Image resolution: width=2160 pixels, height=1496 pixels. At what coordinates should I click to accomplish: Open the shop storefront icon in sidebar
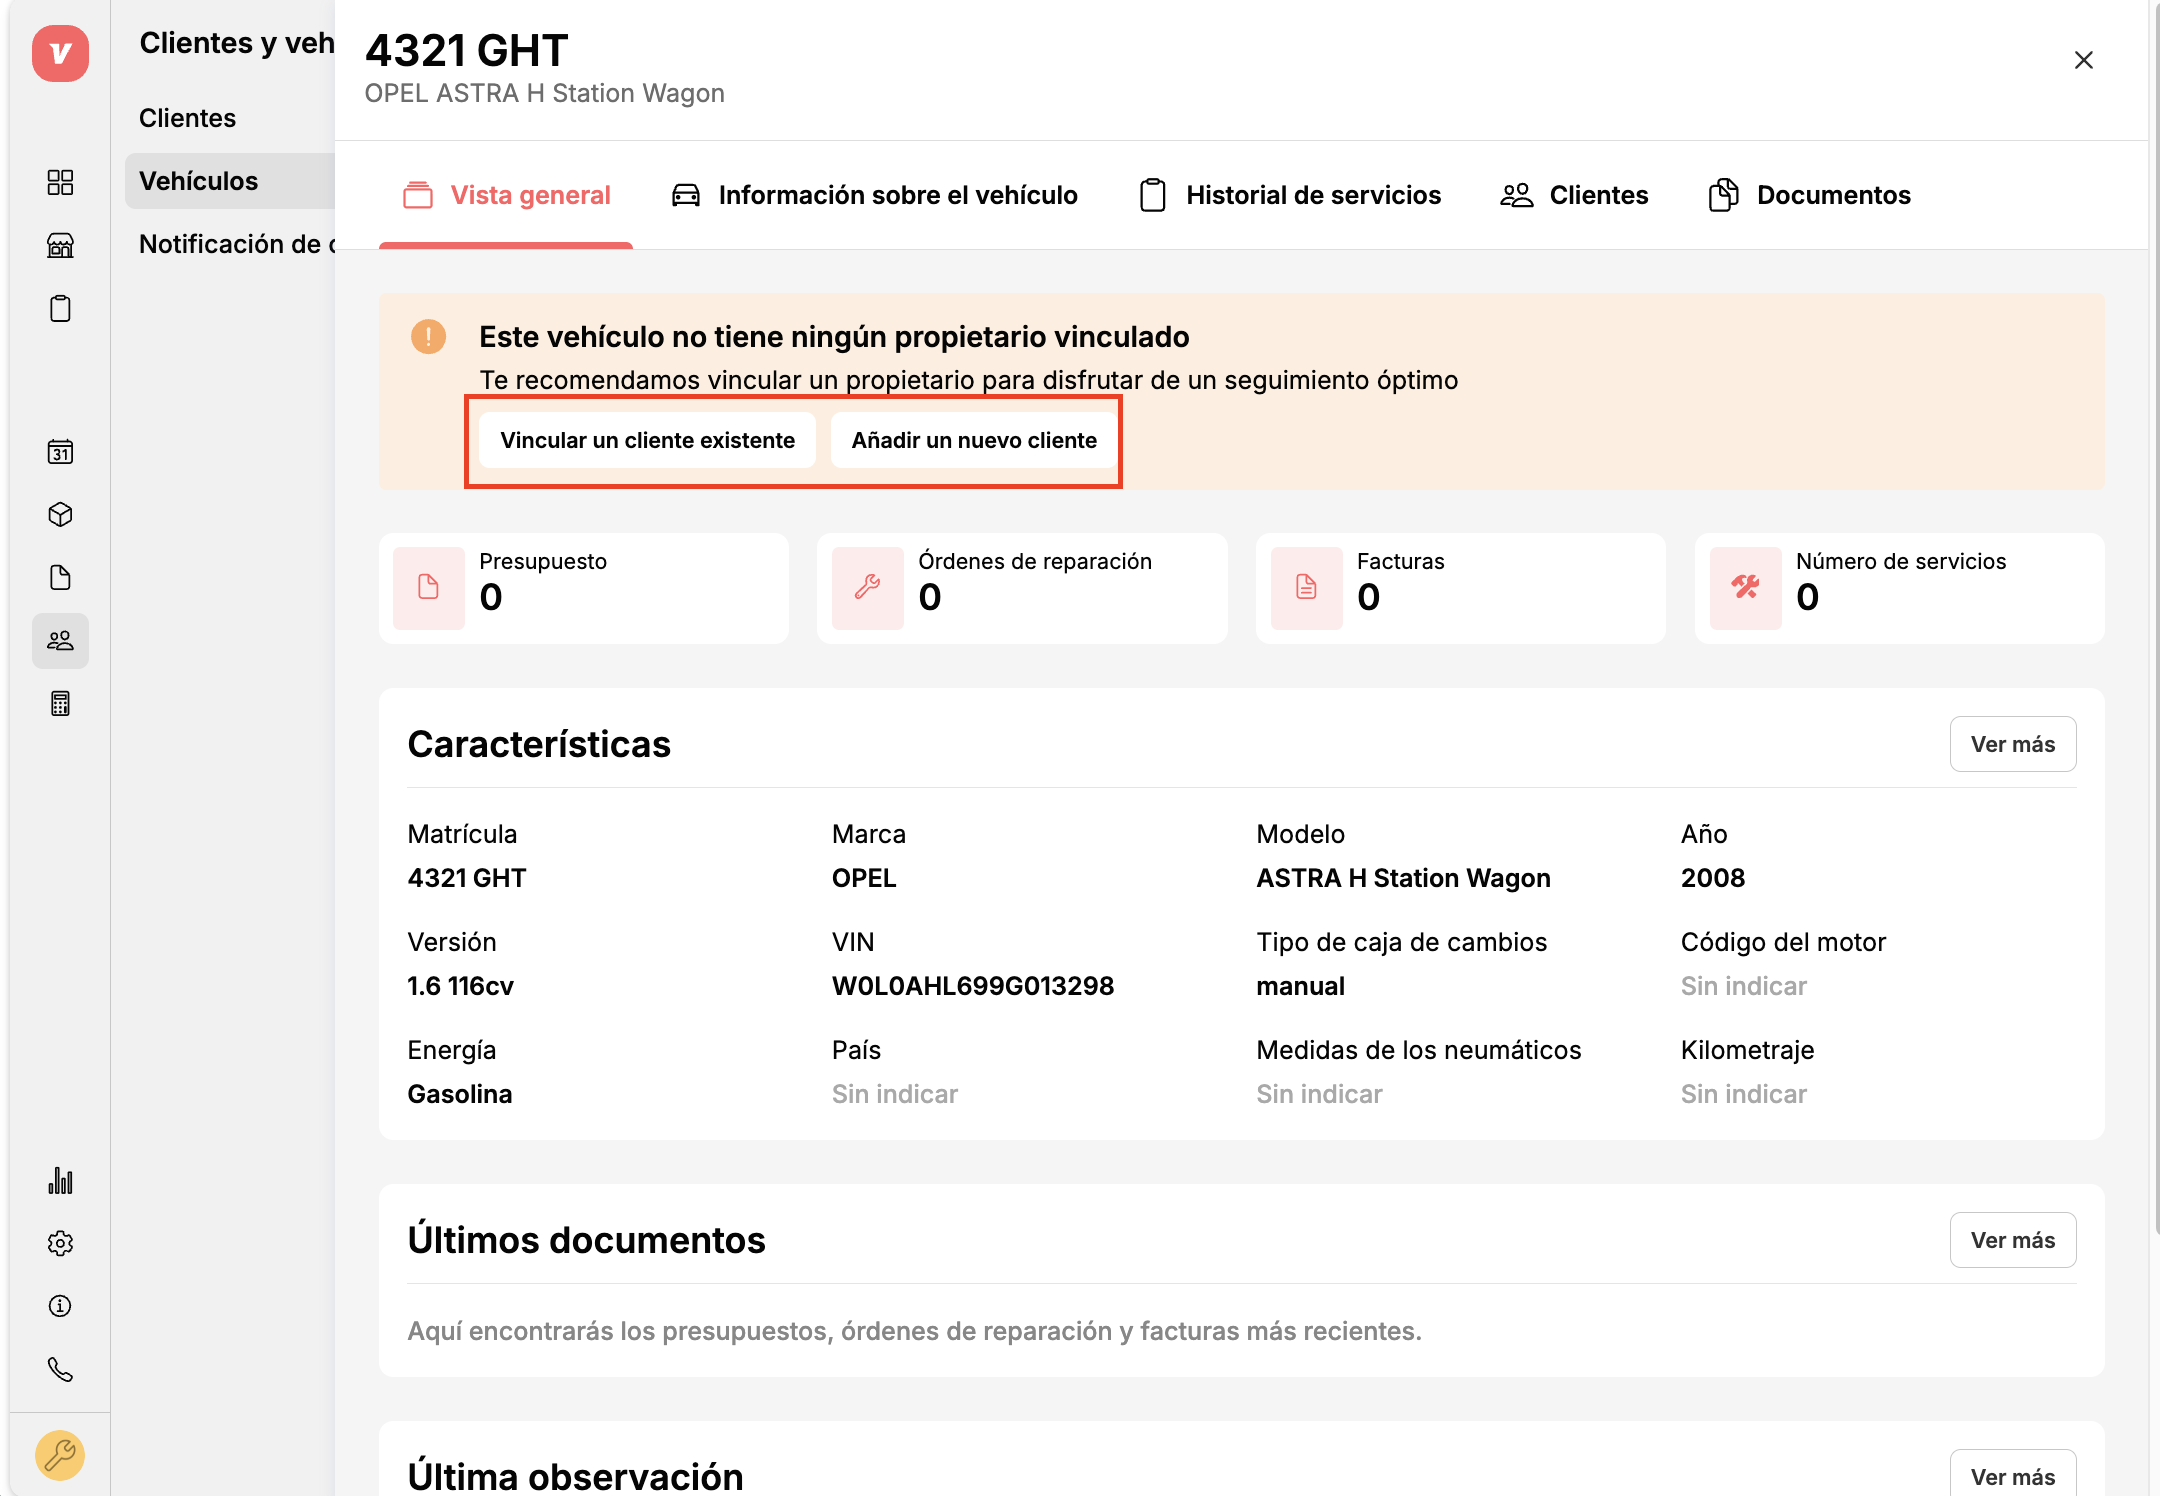(x=60, y=245)
